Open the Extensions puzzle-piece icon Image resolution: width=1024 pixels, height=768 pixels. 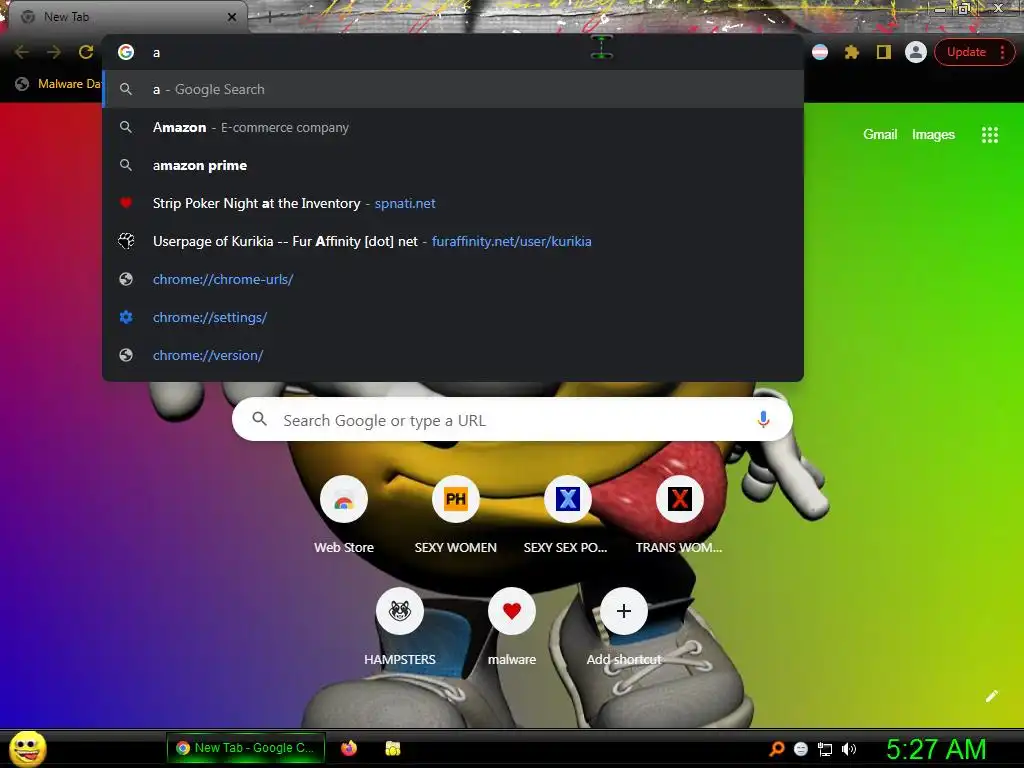[x=852, y=52]
